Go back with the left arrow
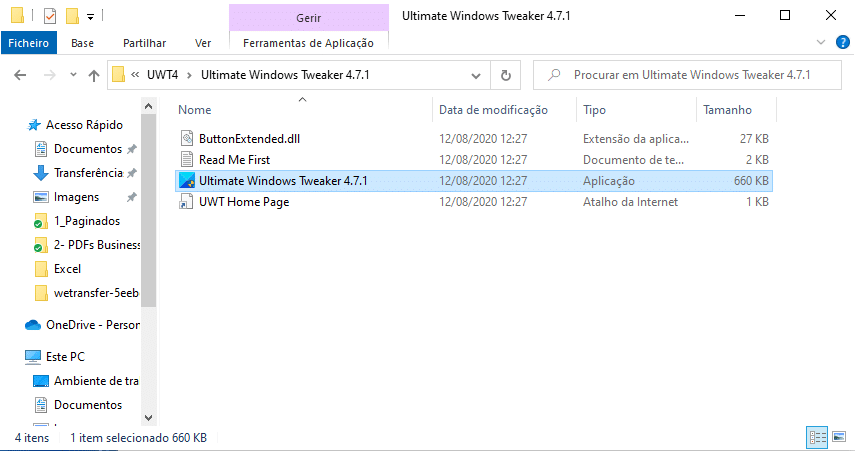Viewport: 855px width, 451px height. click(x=20, y=75)
